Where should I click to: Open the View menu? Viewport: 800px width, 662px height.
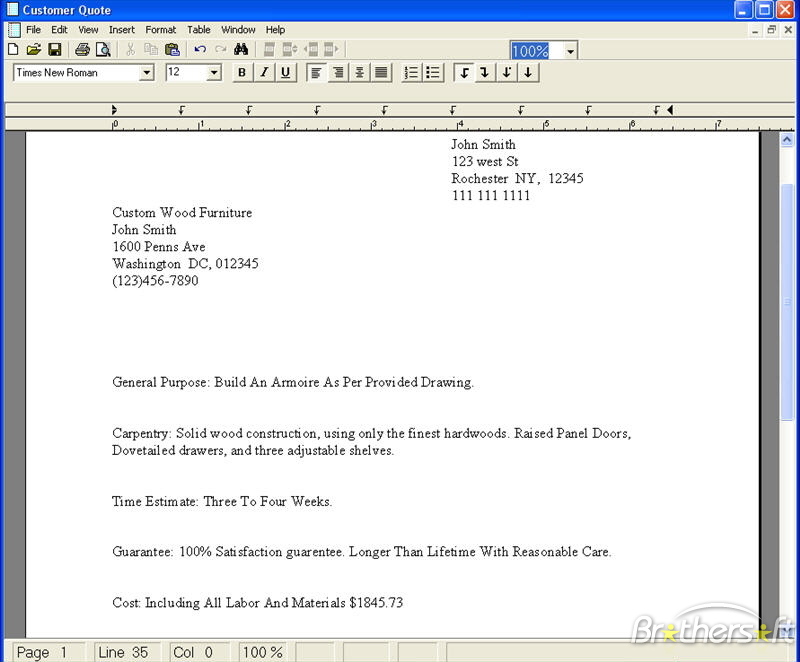click(88, 30)
